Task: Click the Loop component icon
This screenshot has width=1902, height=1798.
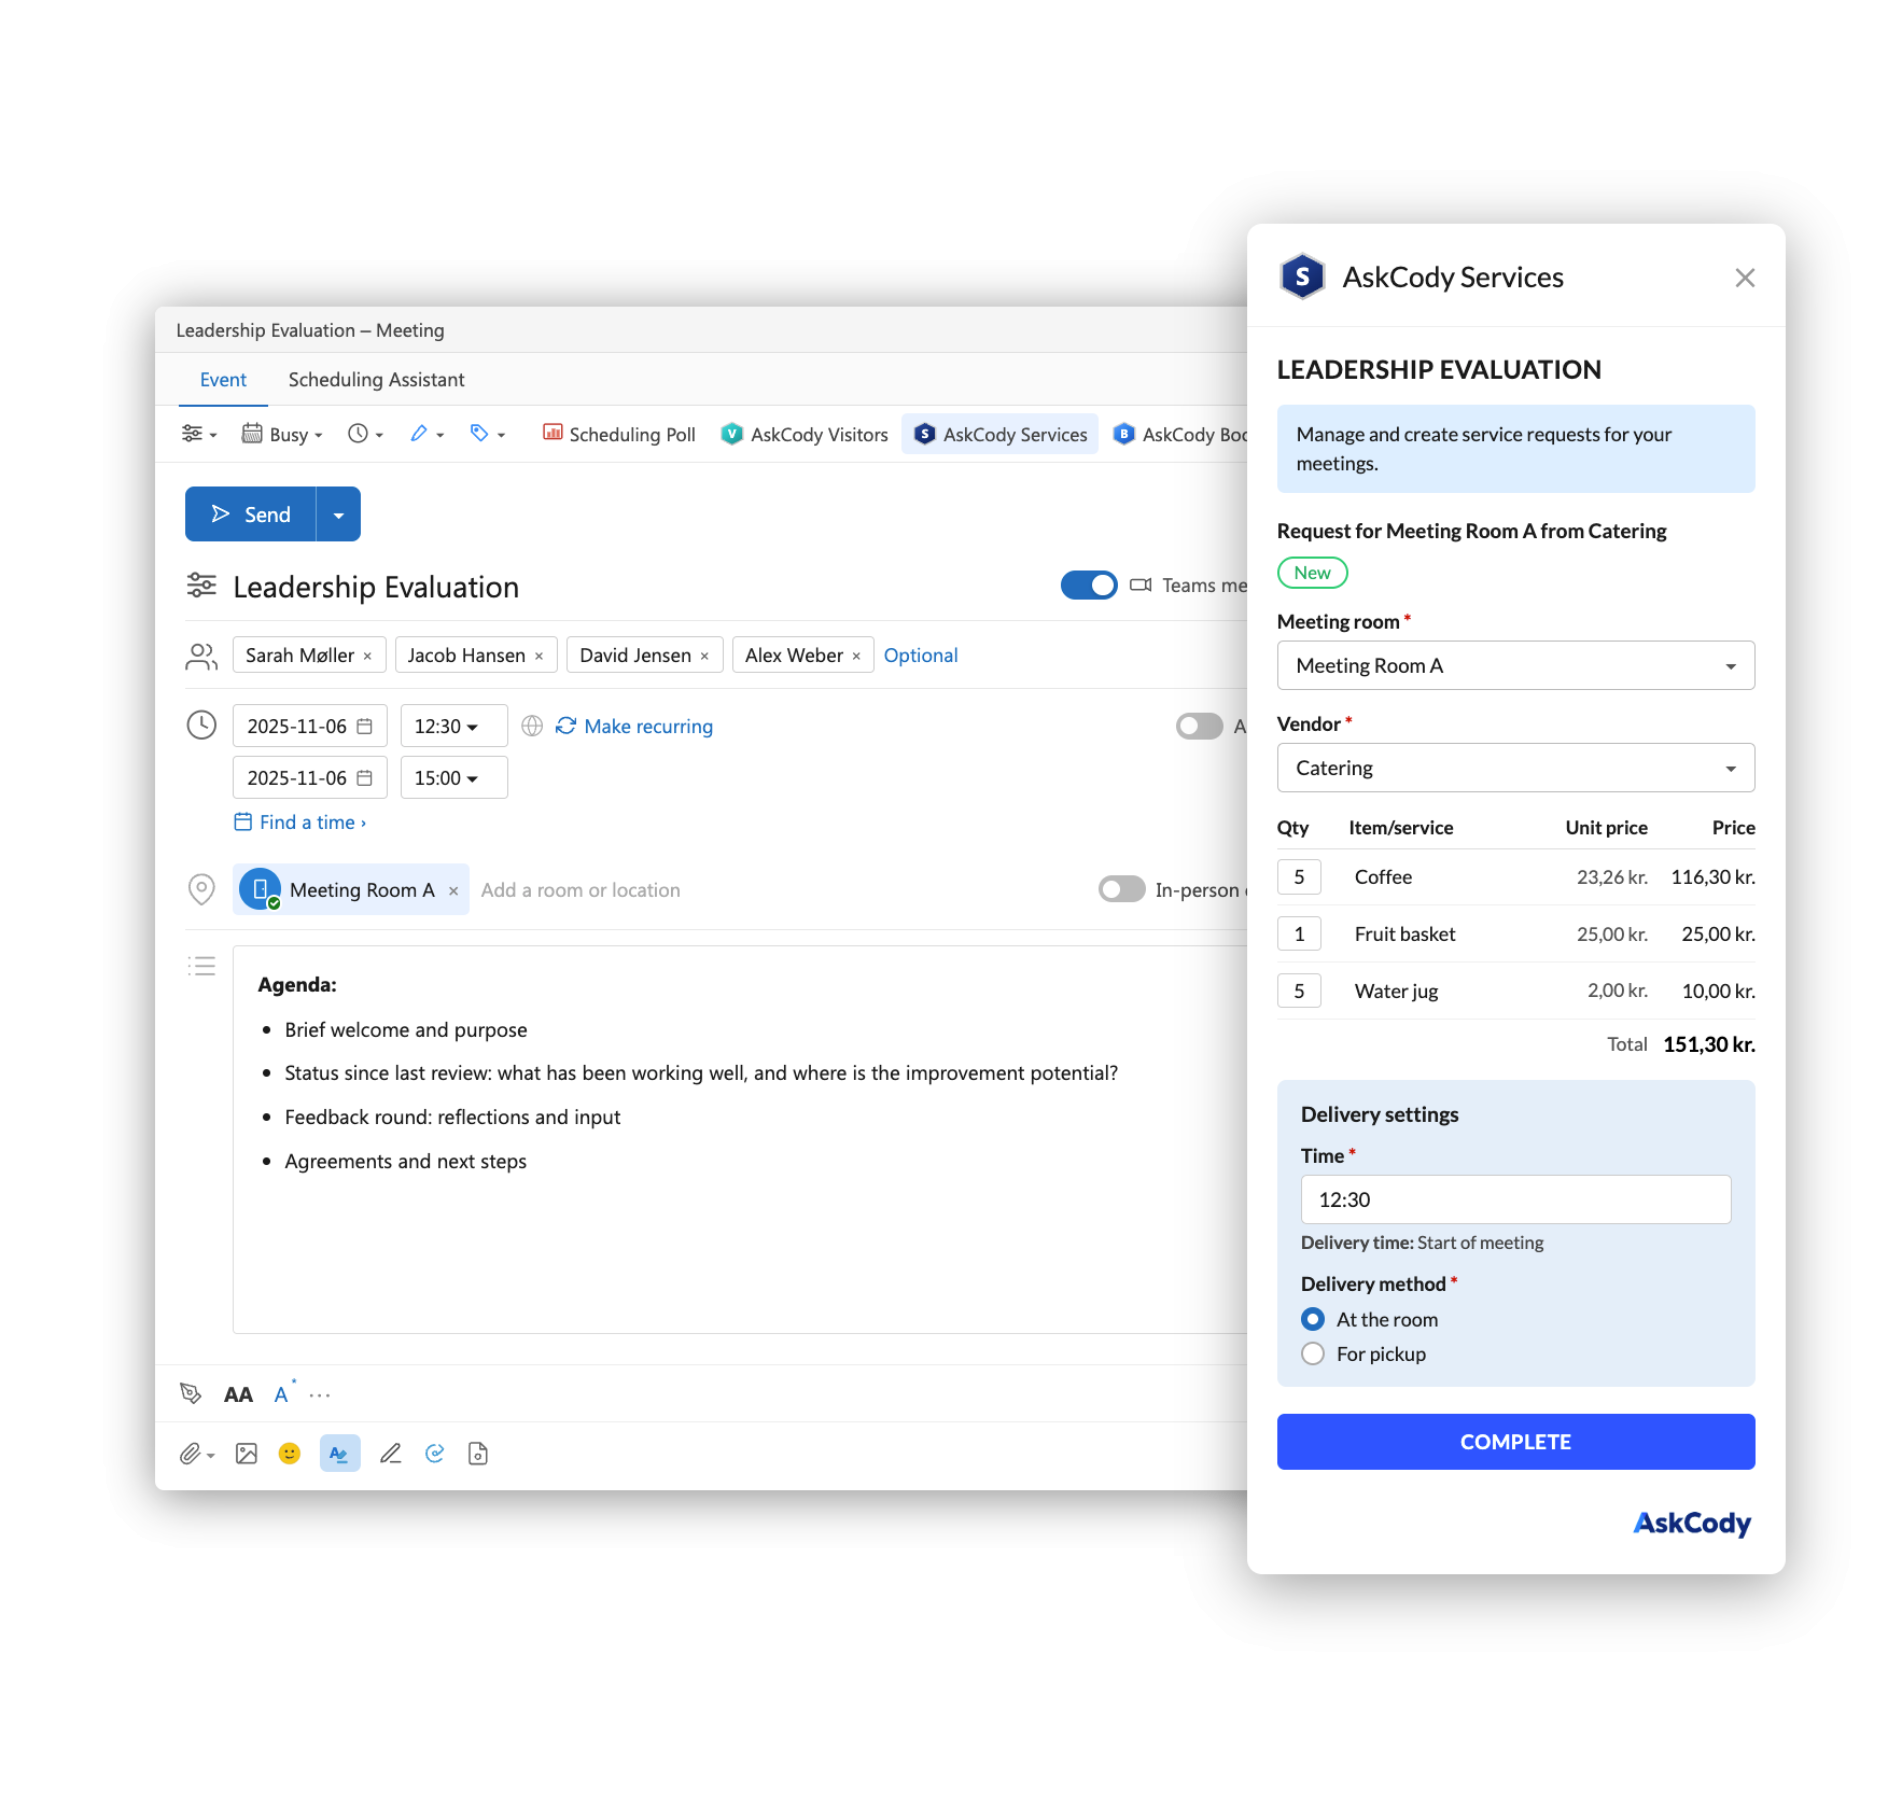Action: coord(434,1454)
